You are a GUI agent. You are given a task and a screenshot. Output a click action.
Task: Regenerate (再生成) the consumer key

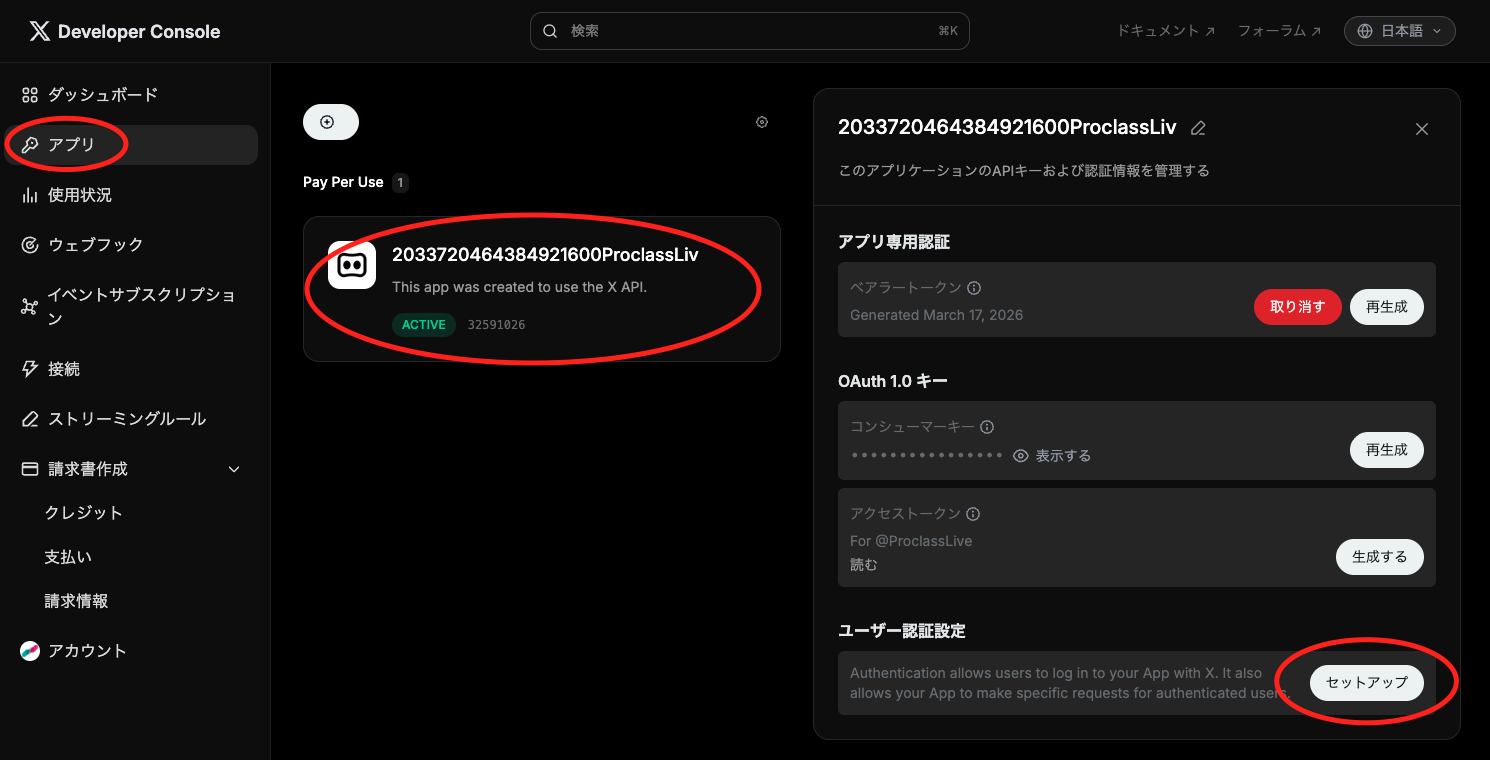1387,450
